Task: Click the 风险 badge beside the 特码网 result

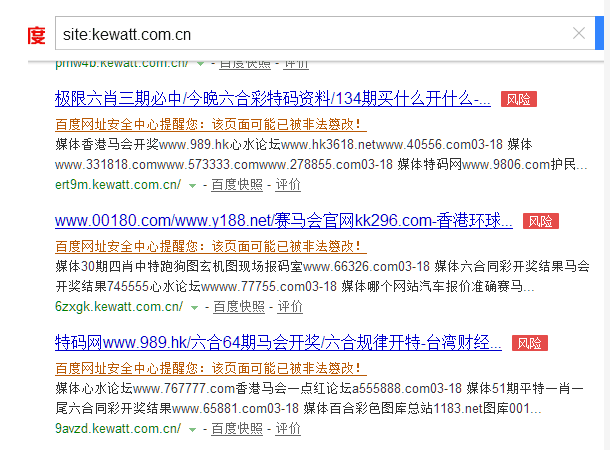Action: coord(529,343)
